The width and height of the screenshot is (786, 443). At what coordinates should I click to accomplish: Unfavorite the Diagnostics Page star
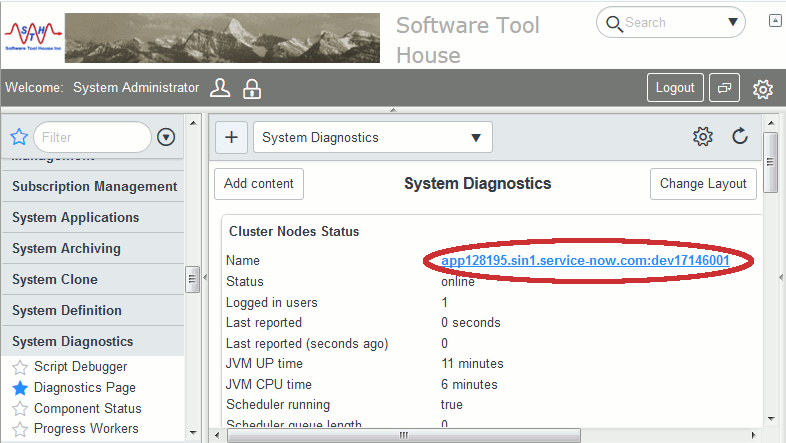pos(20,388)
